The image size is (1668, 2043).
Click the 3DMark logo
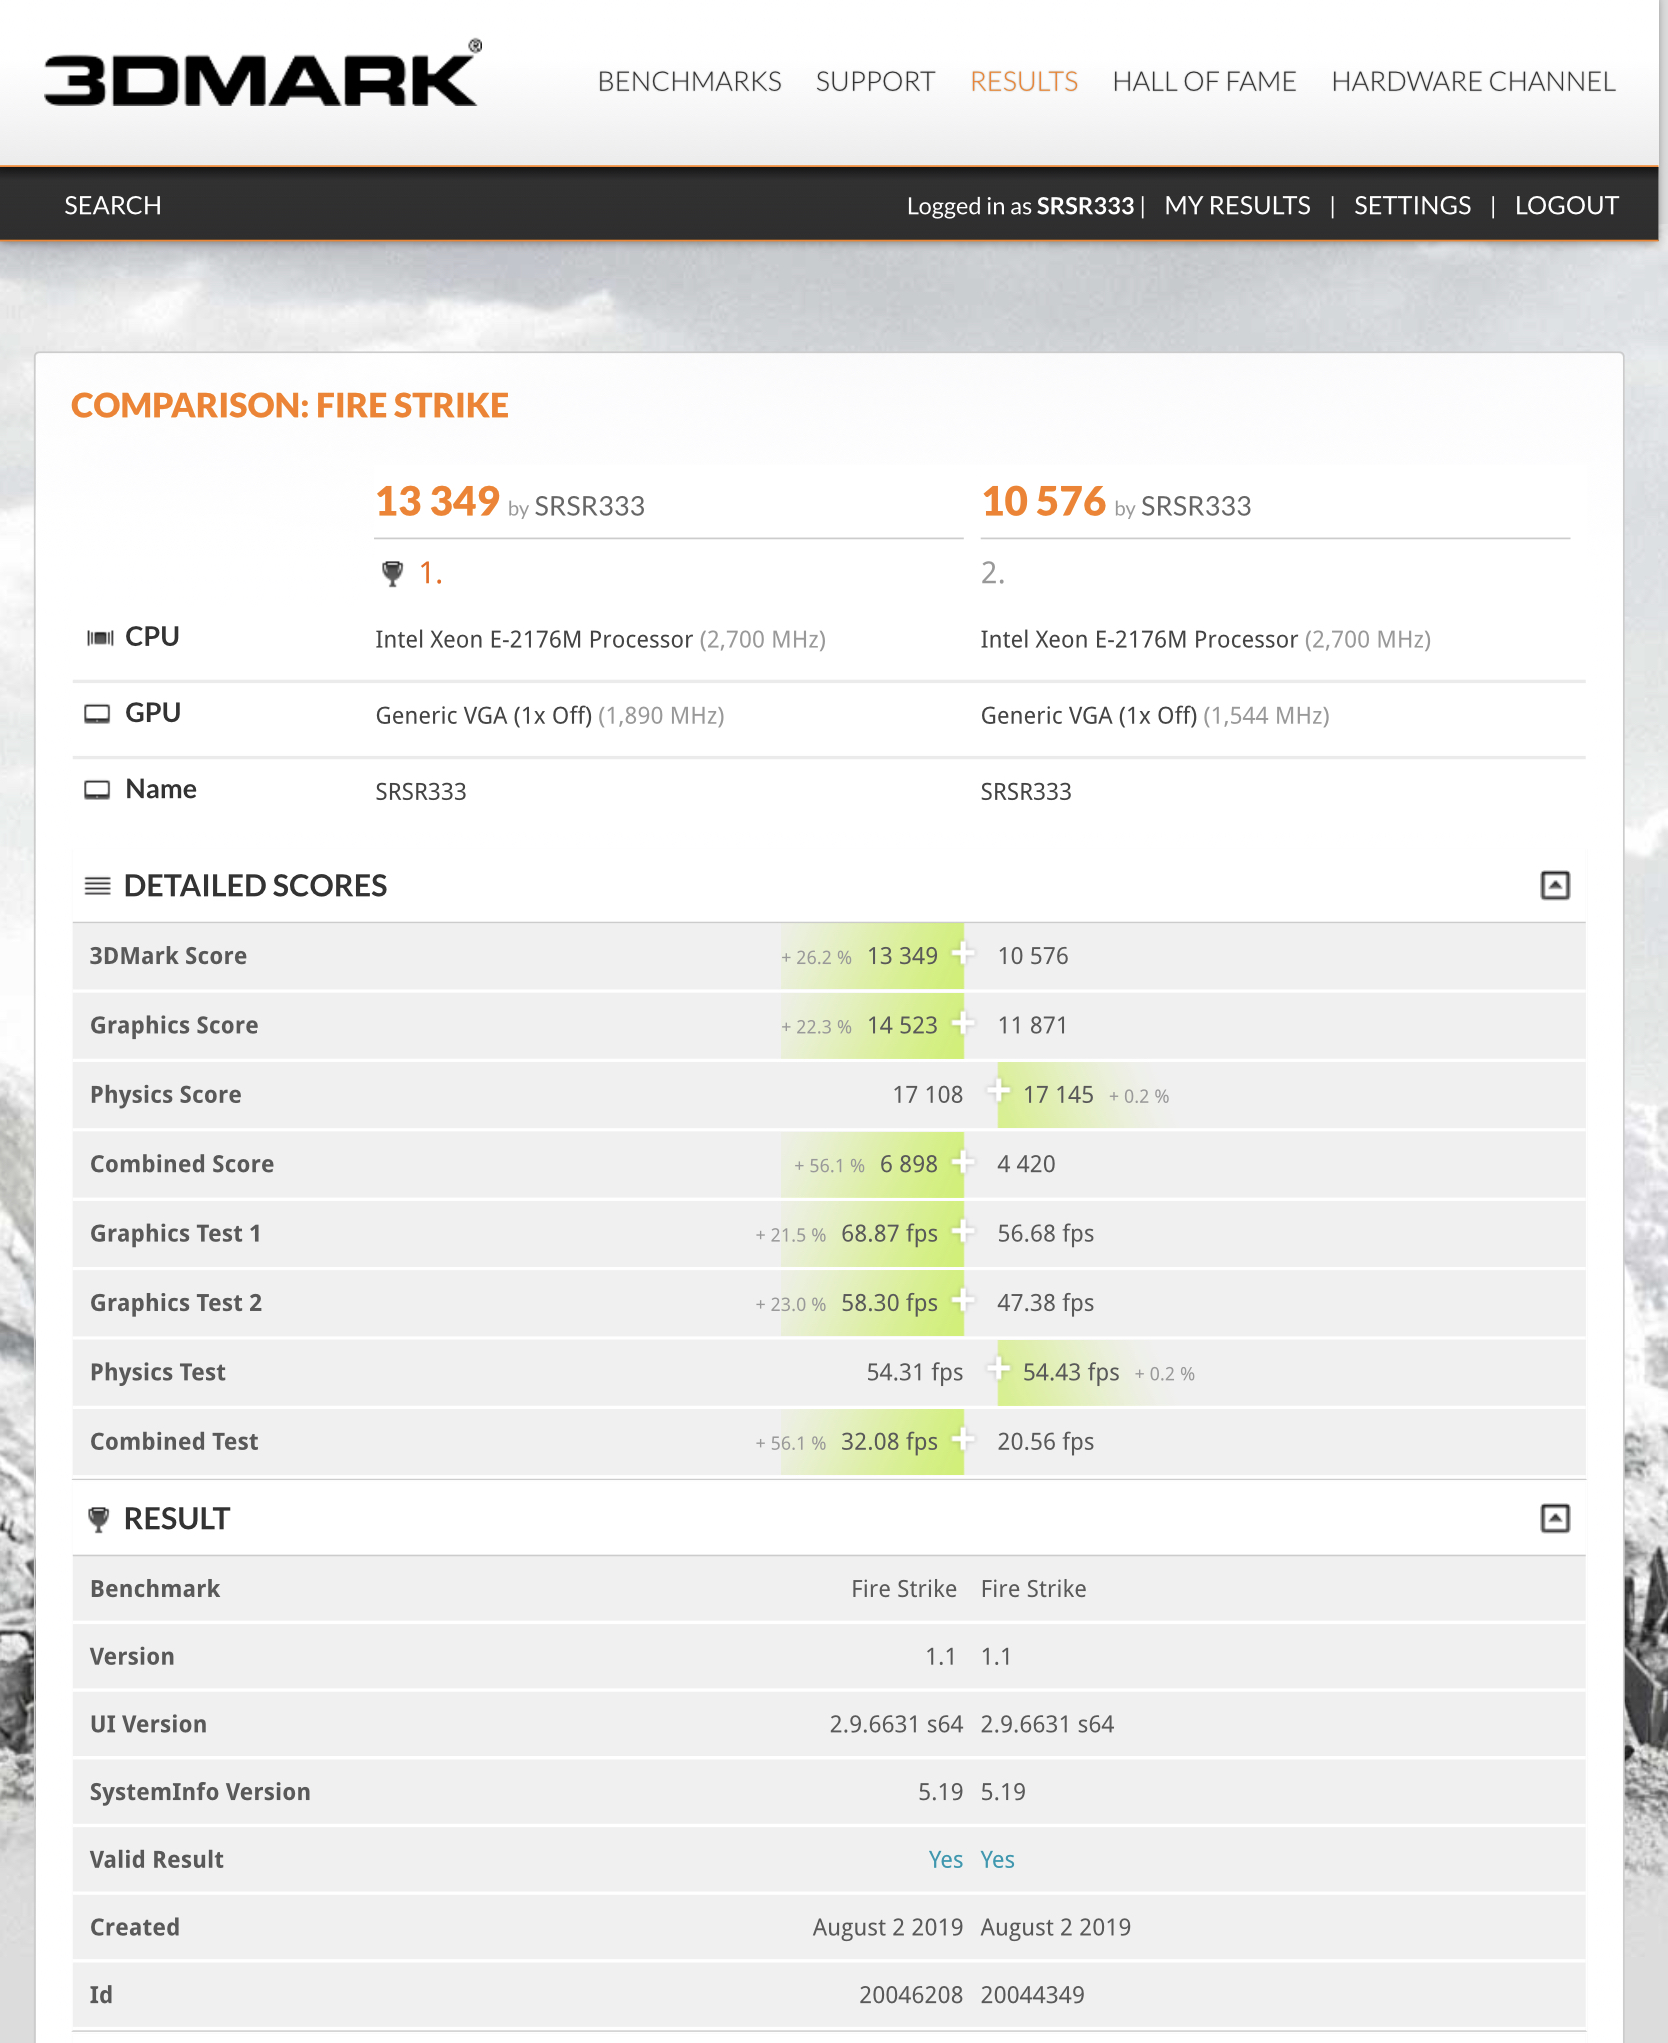[262, 75]
